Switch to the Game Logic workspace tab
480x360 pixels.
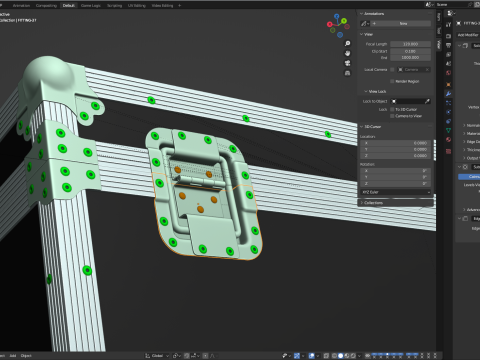[x=91, y=5]
